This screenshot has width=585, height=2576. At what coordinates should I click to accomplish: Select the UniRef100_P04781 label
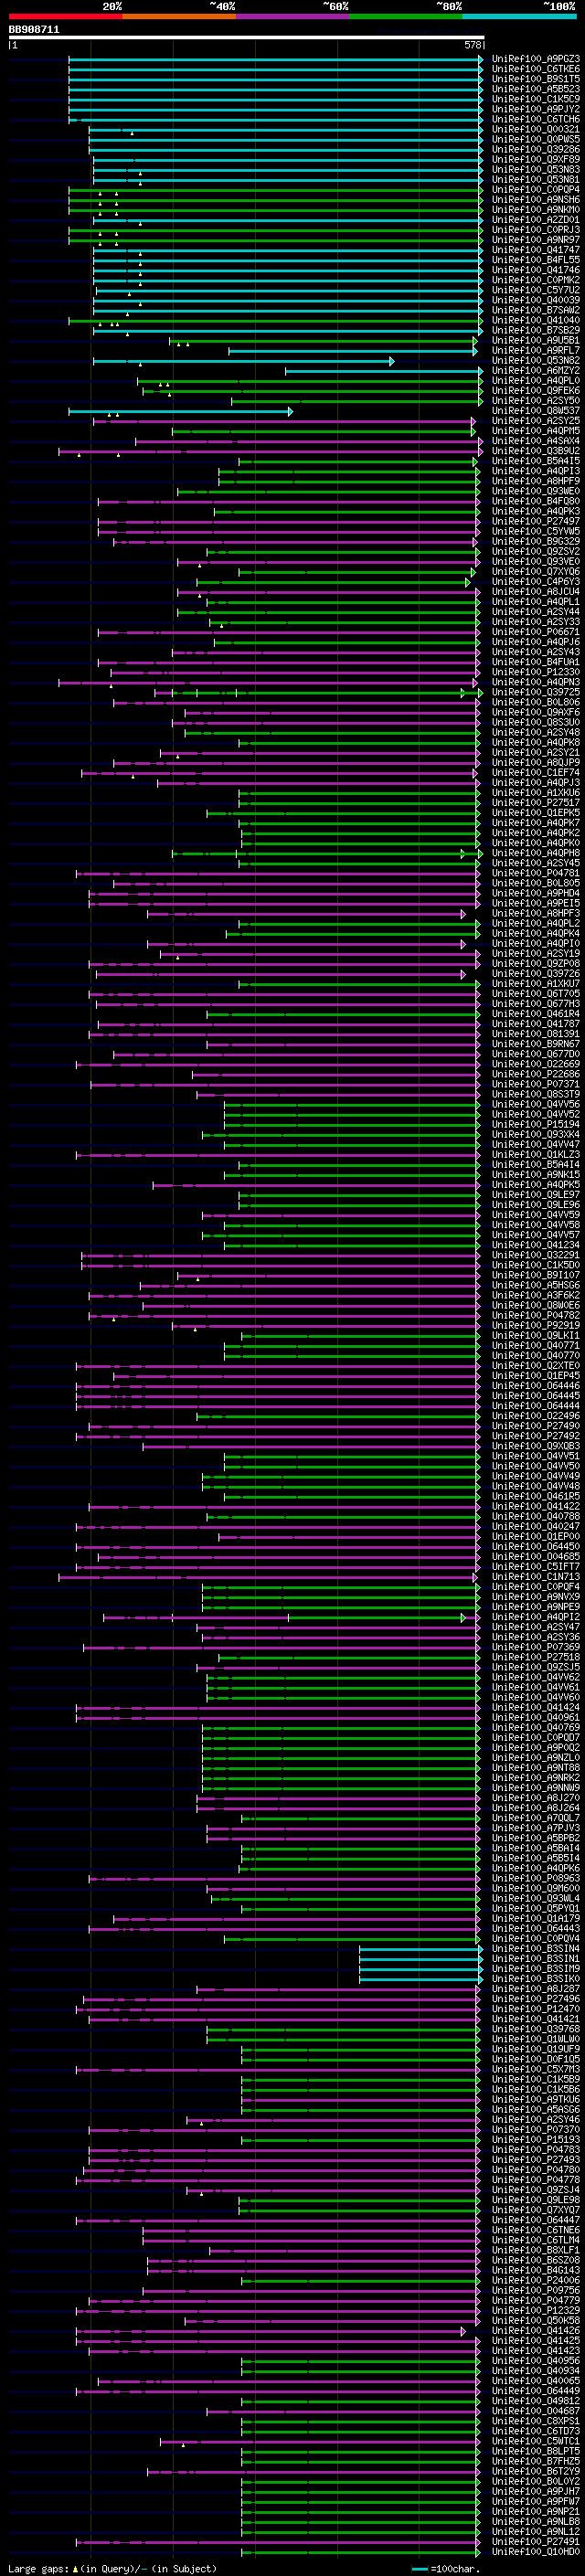tap(536, 873)
